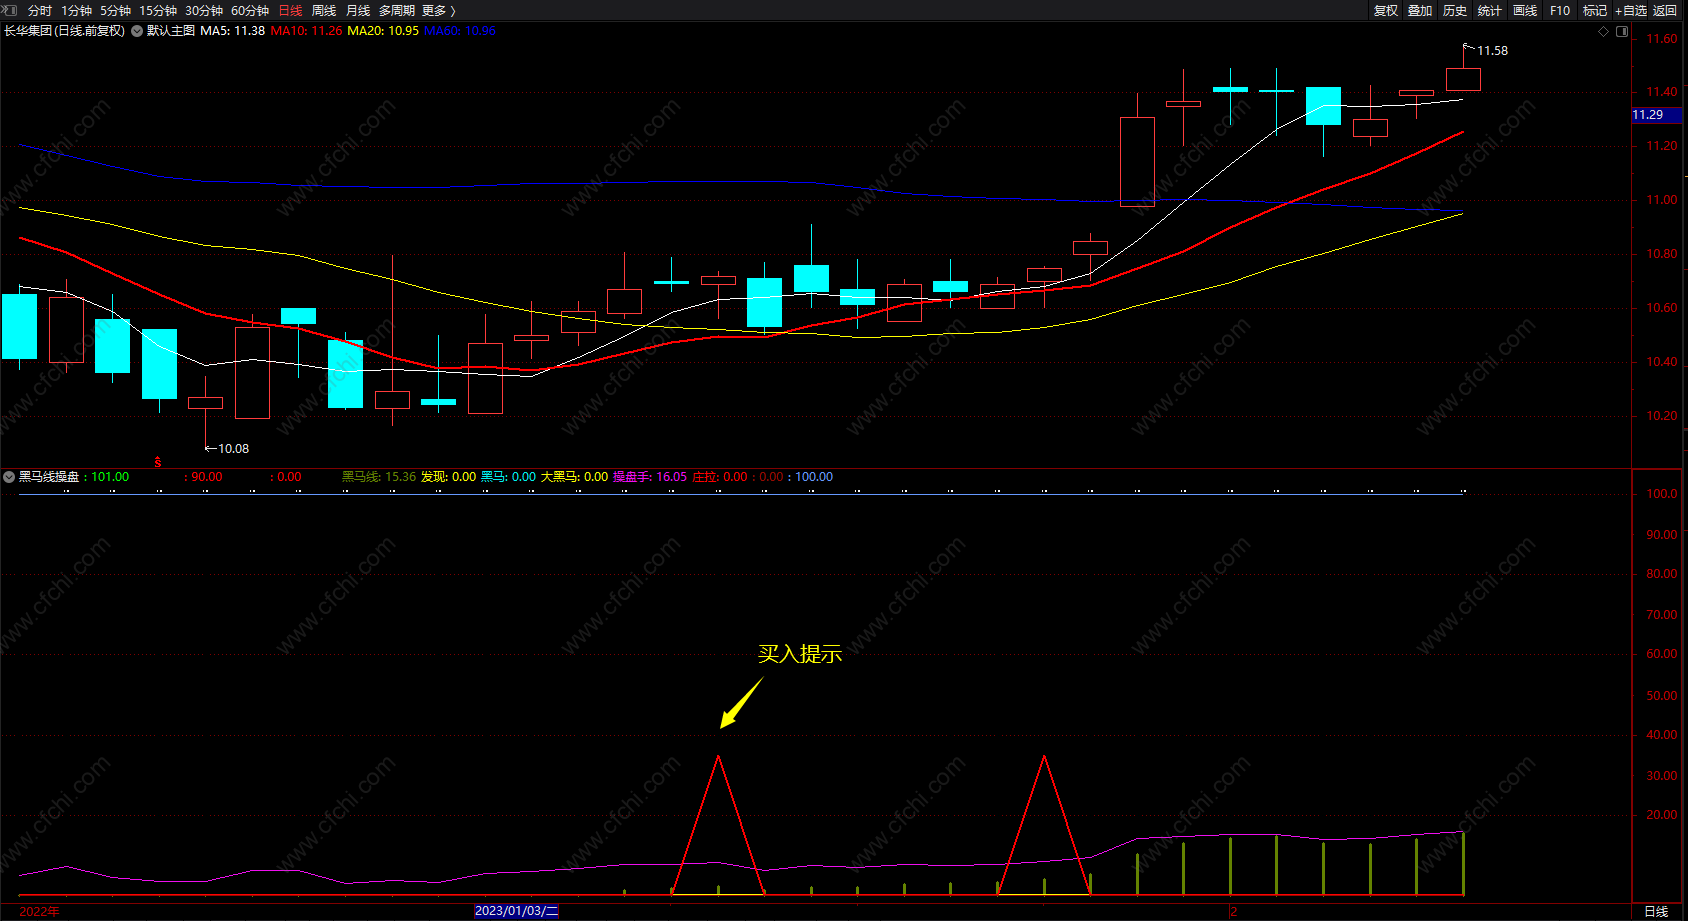Toggle the right side panel icon
Viewport: 1688px width, 921px height.
pyautogui.click(x=1622, y=31)
